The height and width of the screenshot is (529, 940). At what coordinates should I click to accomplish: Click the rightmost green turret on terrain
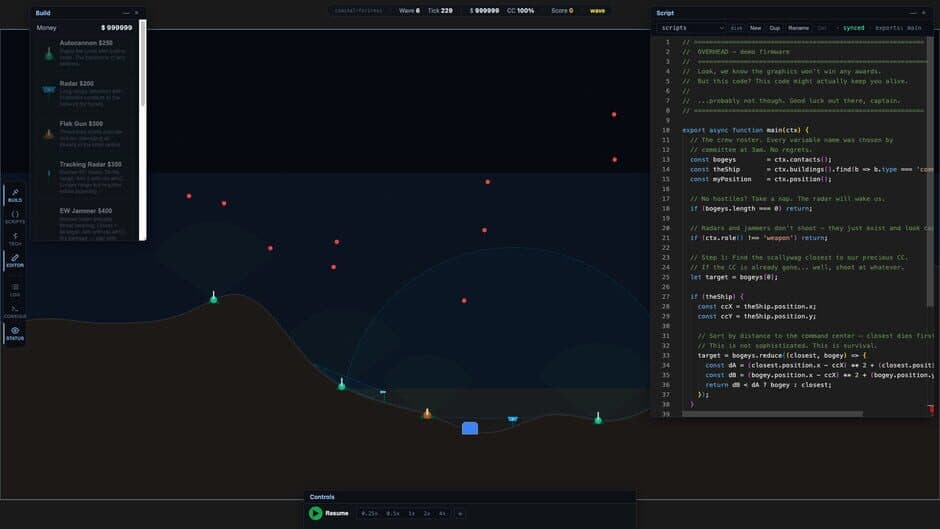coord(598,418)
